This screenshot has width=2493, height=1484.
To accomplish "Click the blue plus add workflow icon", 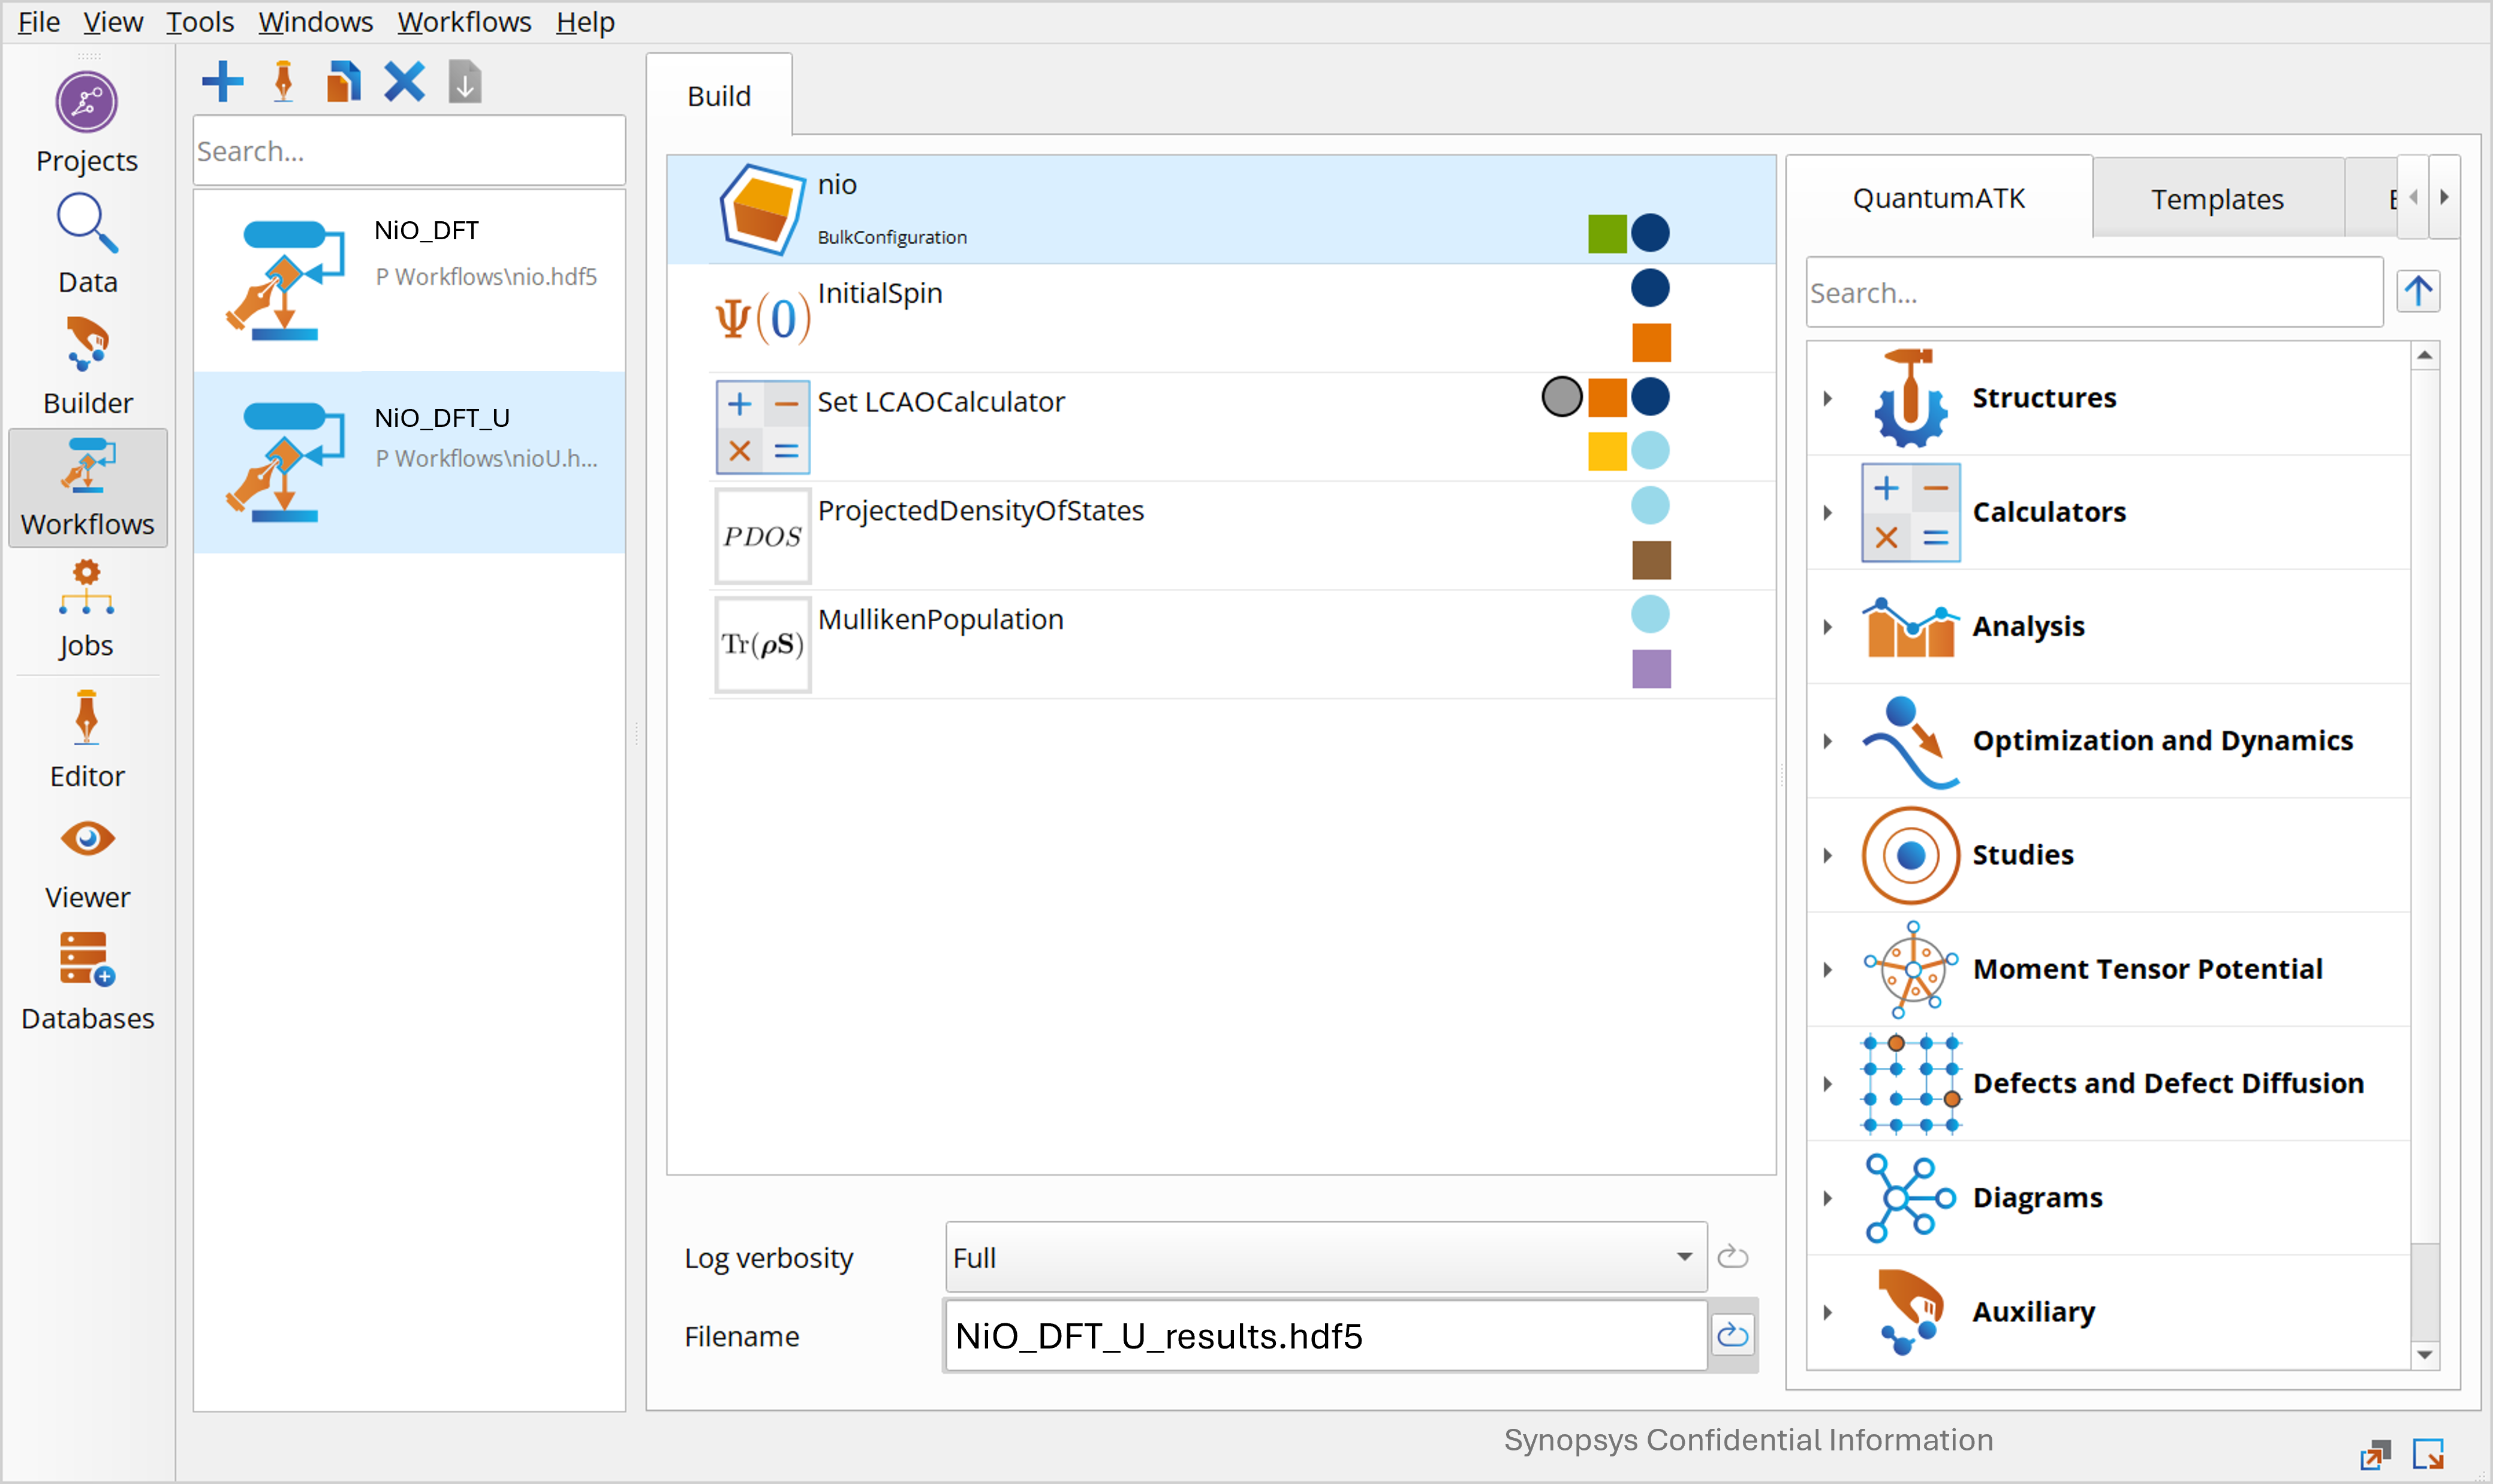I will tap(222, 82).
